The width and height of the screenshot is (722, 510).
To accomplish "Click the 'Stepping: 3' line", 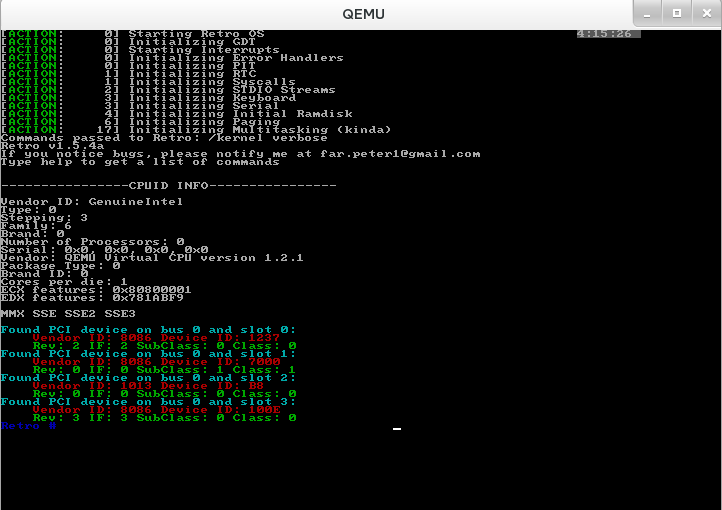I will (x=44, y=218).
